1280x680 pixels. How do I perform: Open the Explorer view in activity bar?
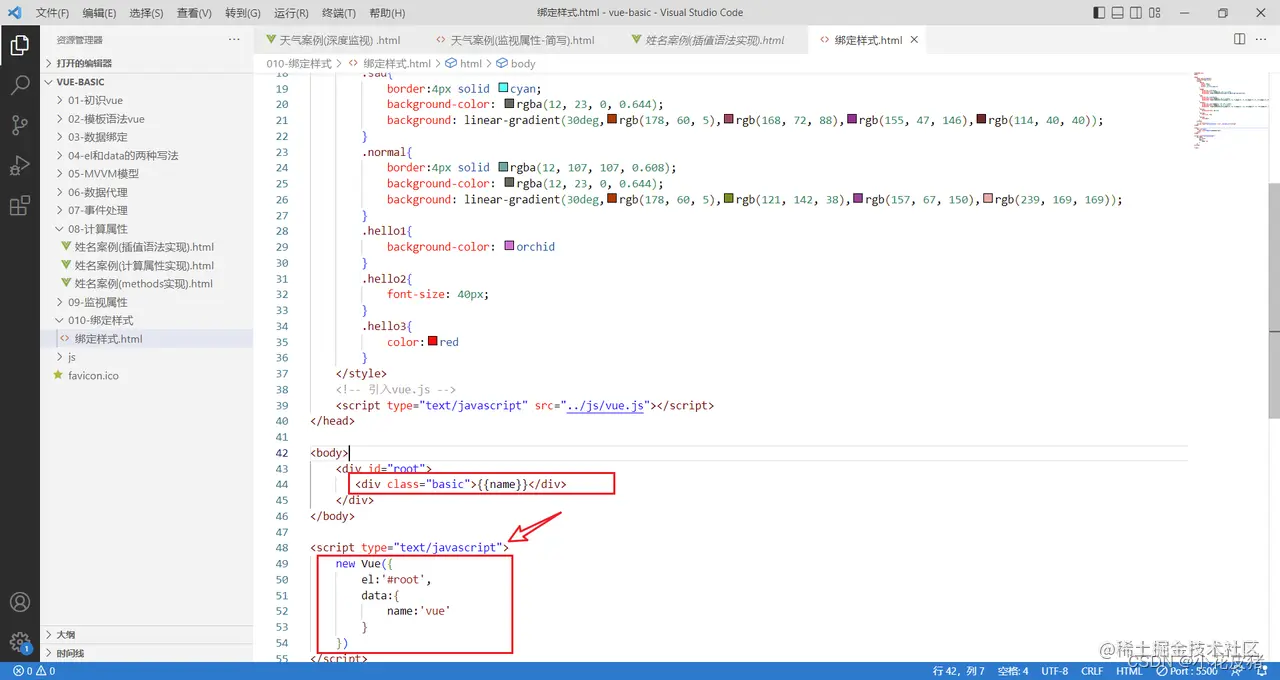point(19,45)
